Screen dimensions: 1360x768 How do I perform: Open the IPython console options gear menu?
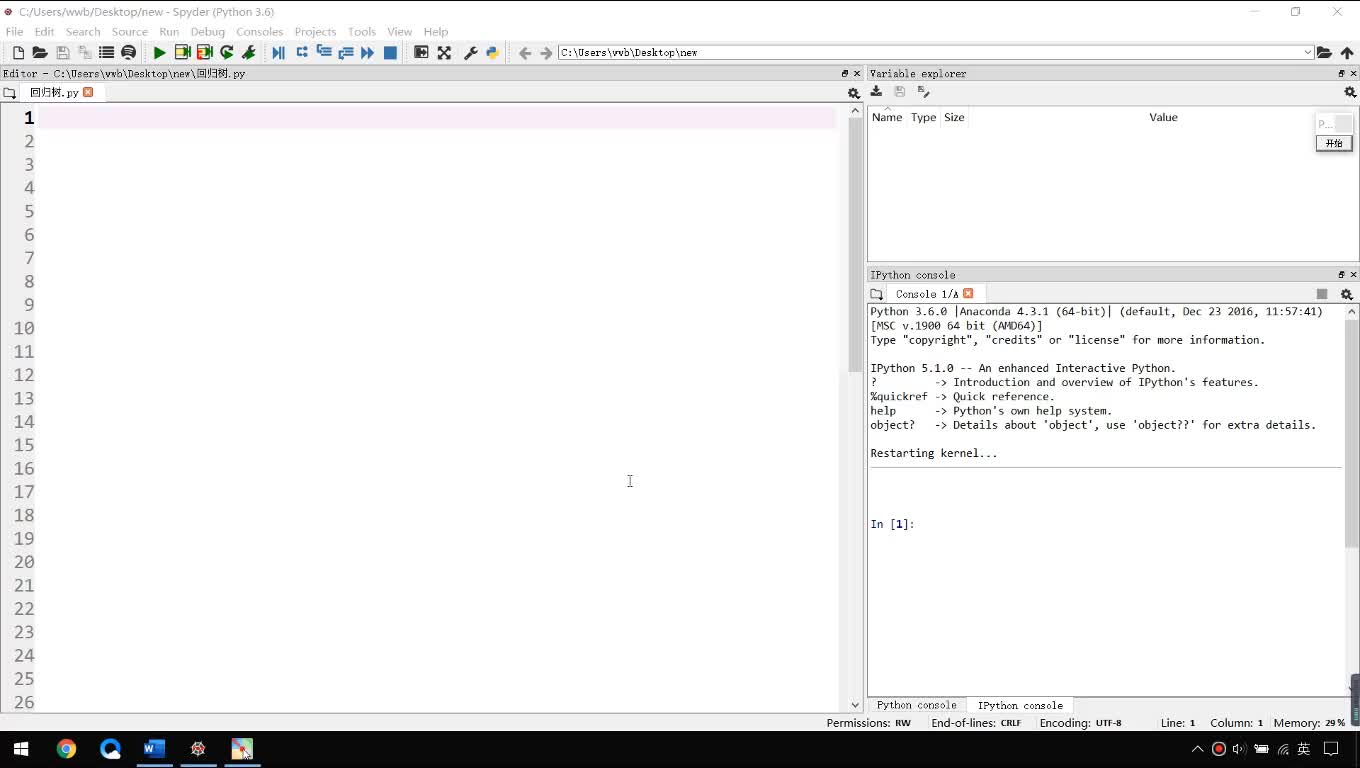pos(1346,295)
